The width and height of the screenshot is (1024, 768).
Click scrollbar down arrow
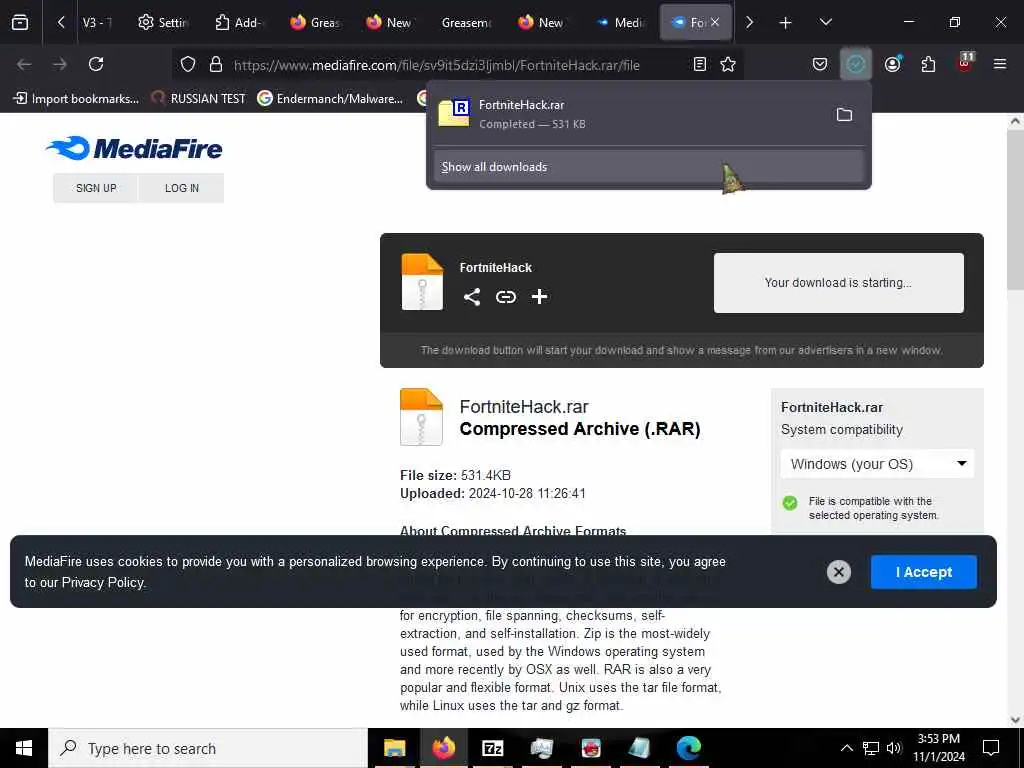pos(1015,720)
